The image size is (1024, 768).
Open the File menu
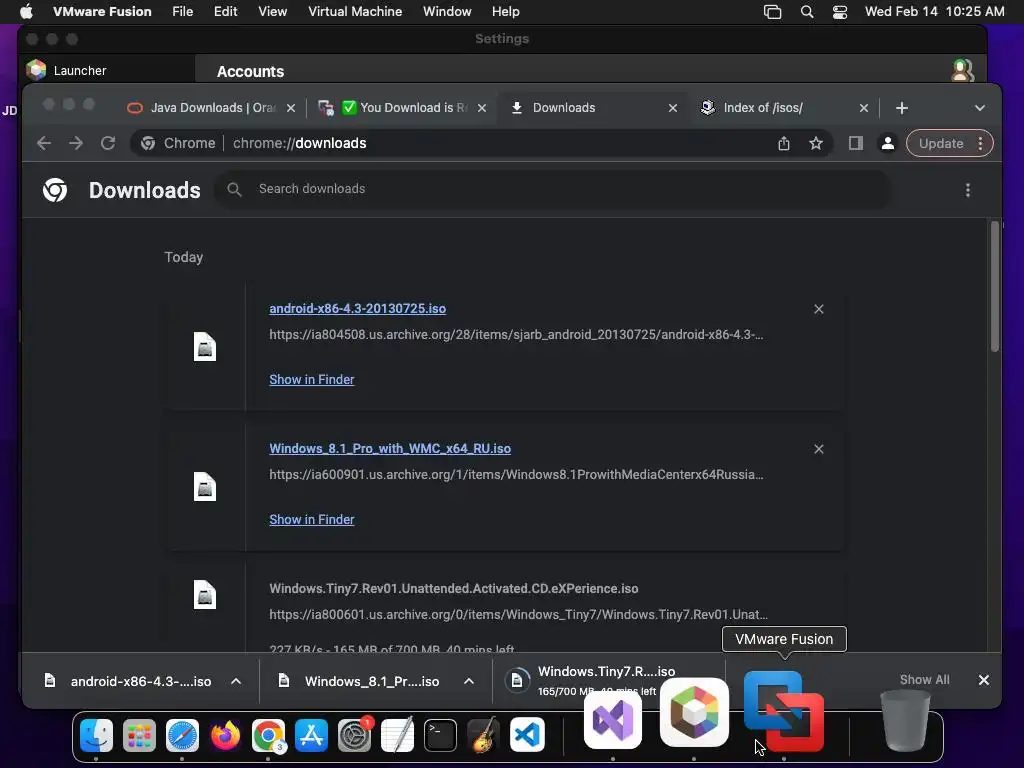click(182, 12)
